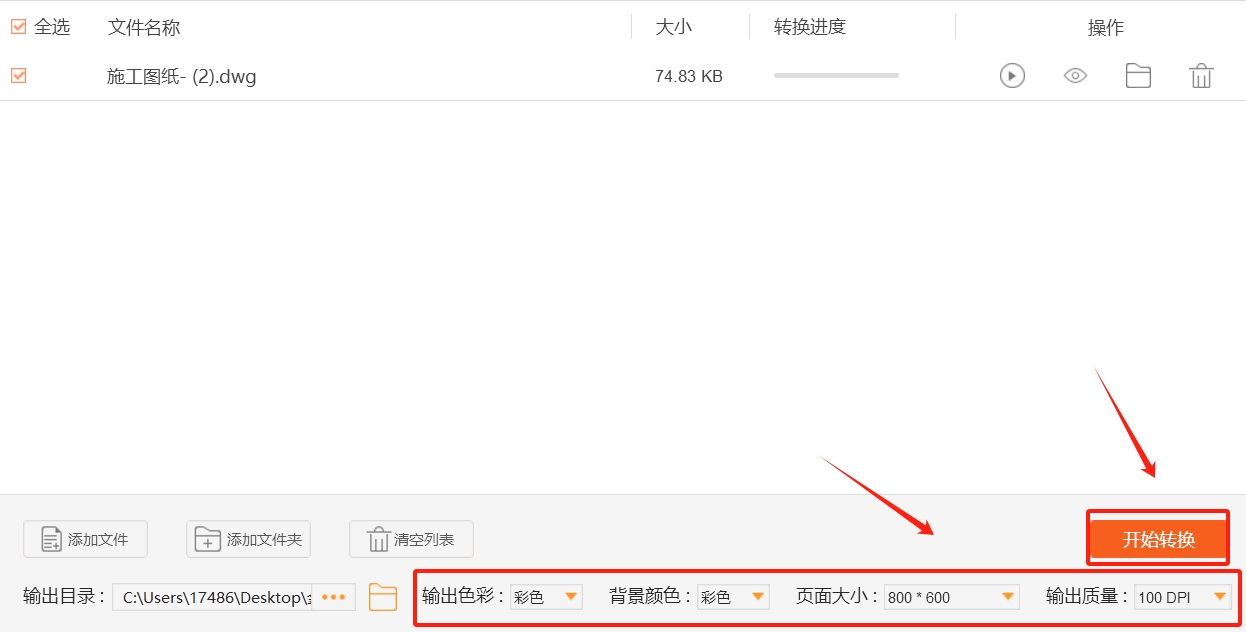Open the 输出色彩 color mode dropdown
Image resolution: width=1246 pixels, height=632 pixels.
pyautogui.click(x=546, y=596)
